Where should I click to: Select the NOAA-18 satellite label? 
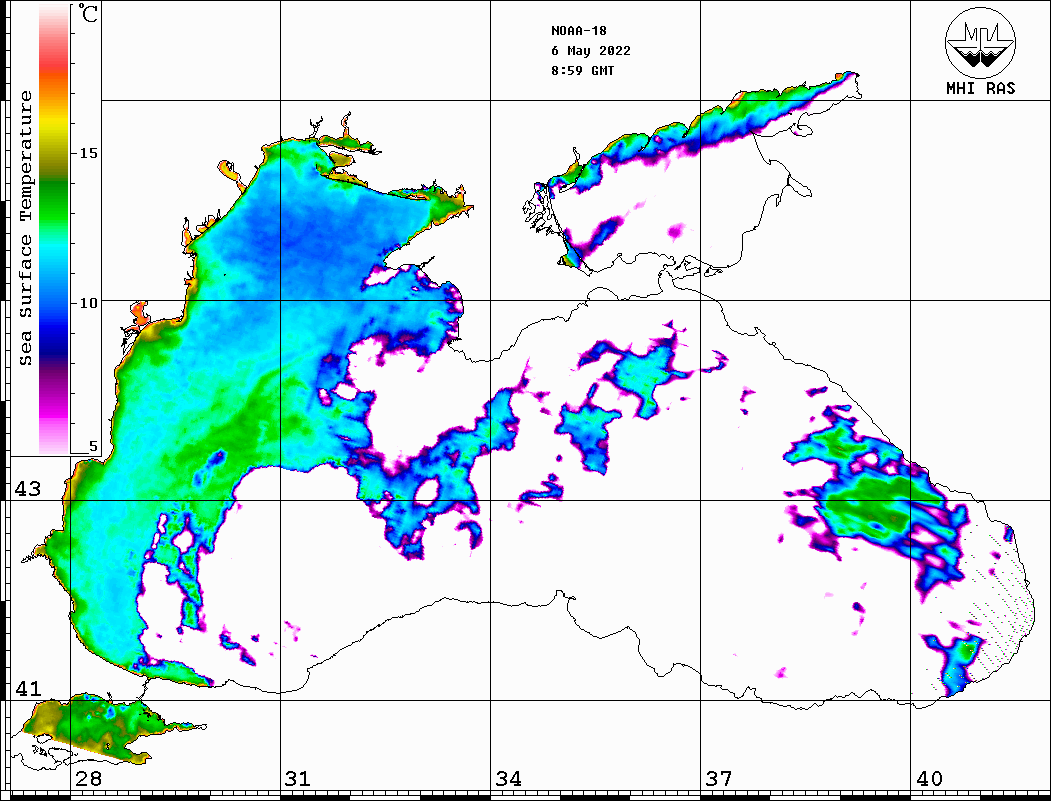[x=578, y=31]
